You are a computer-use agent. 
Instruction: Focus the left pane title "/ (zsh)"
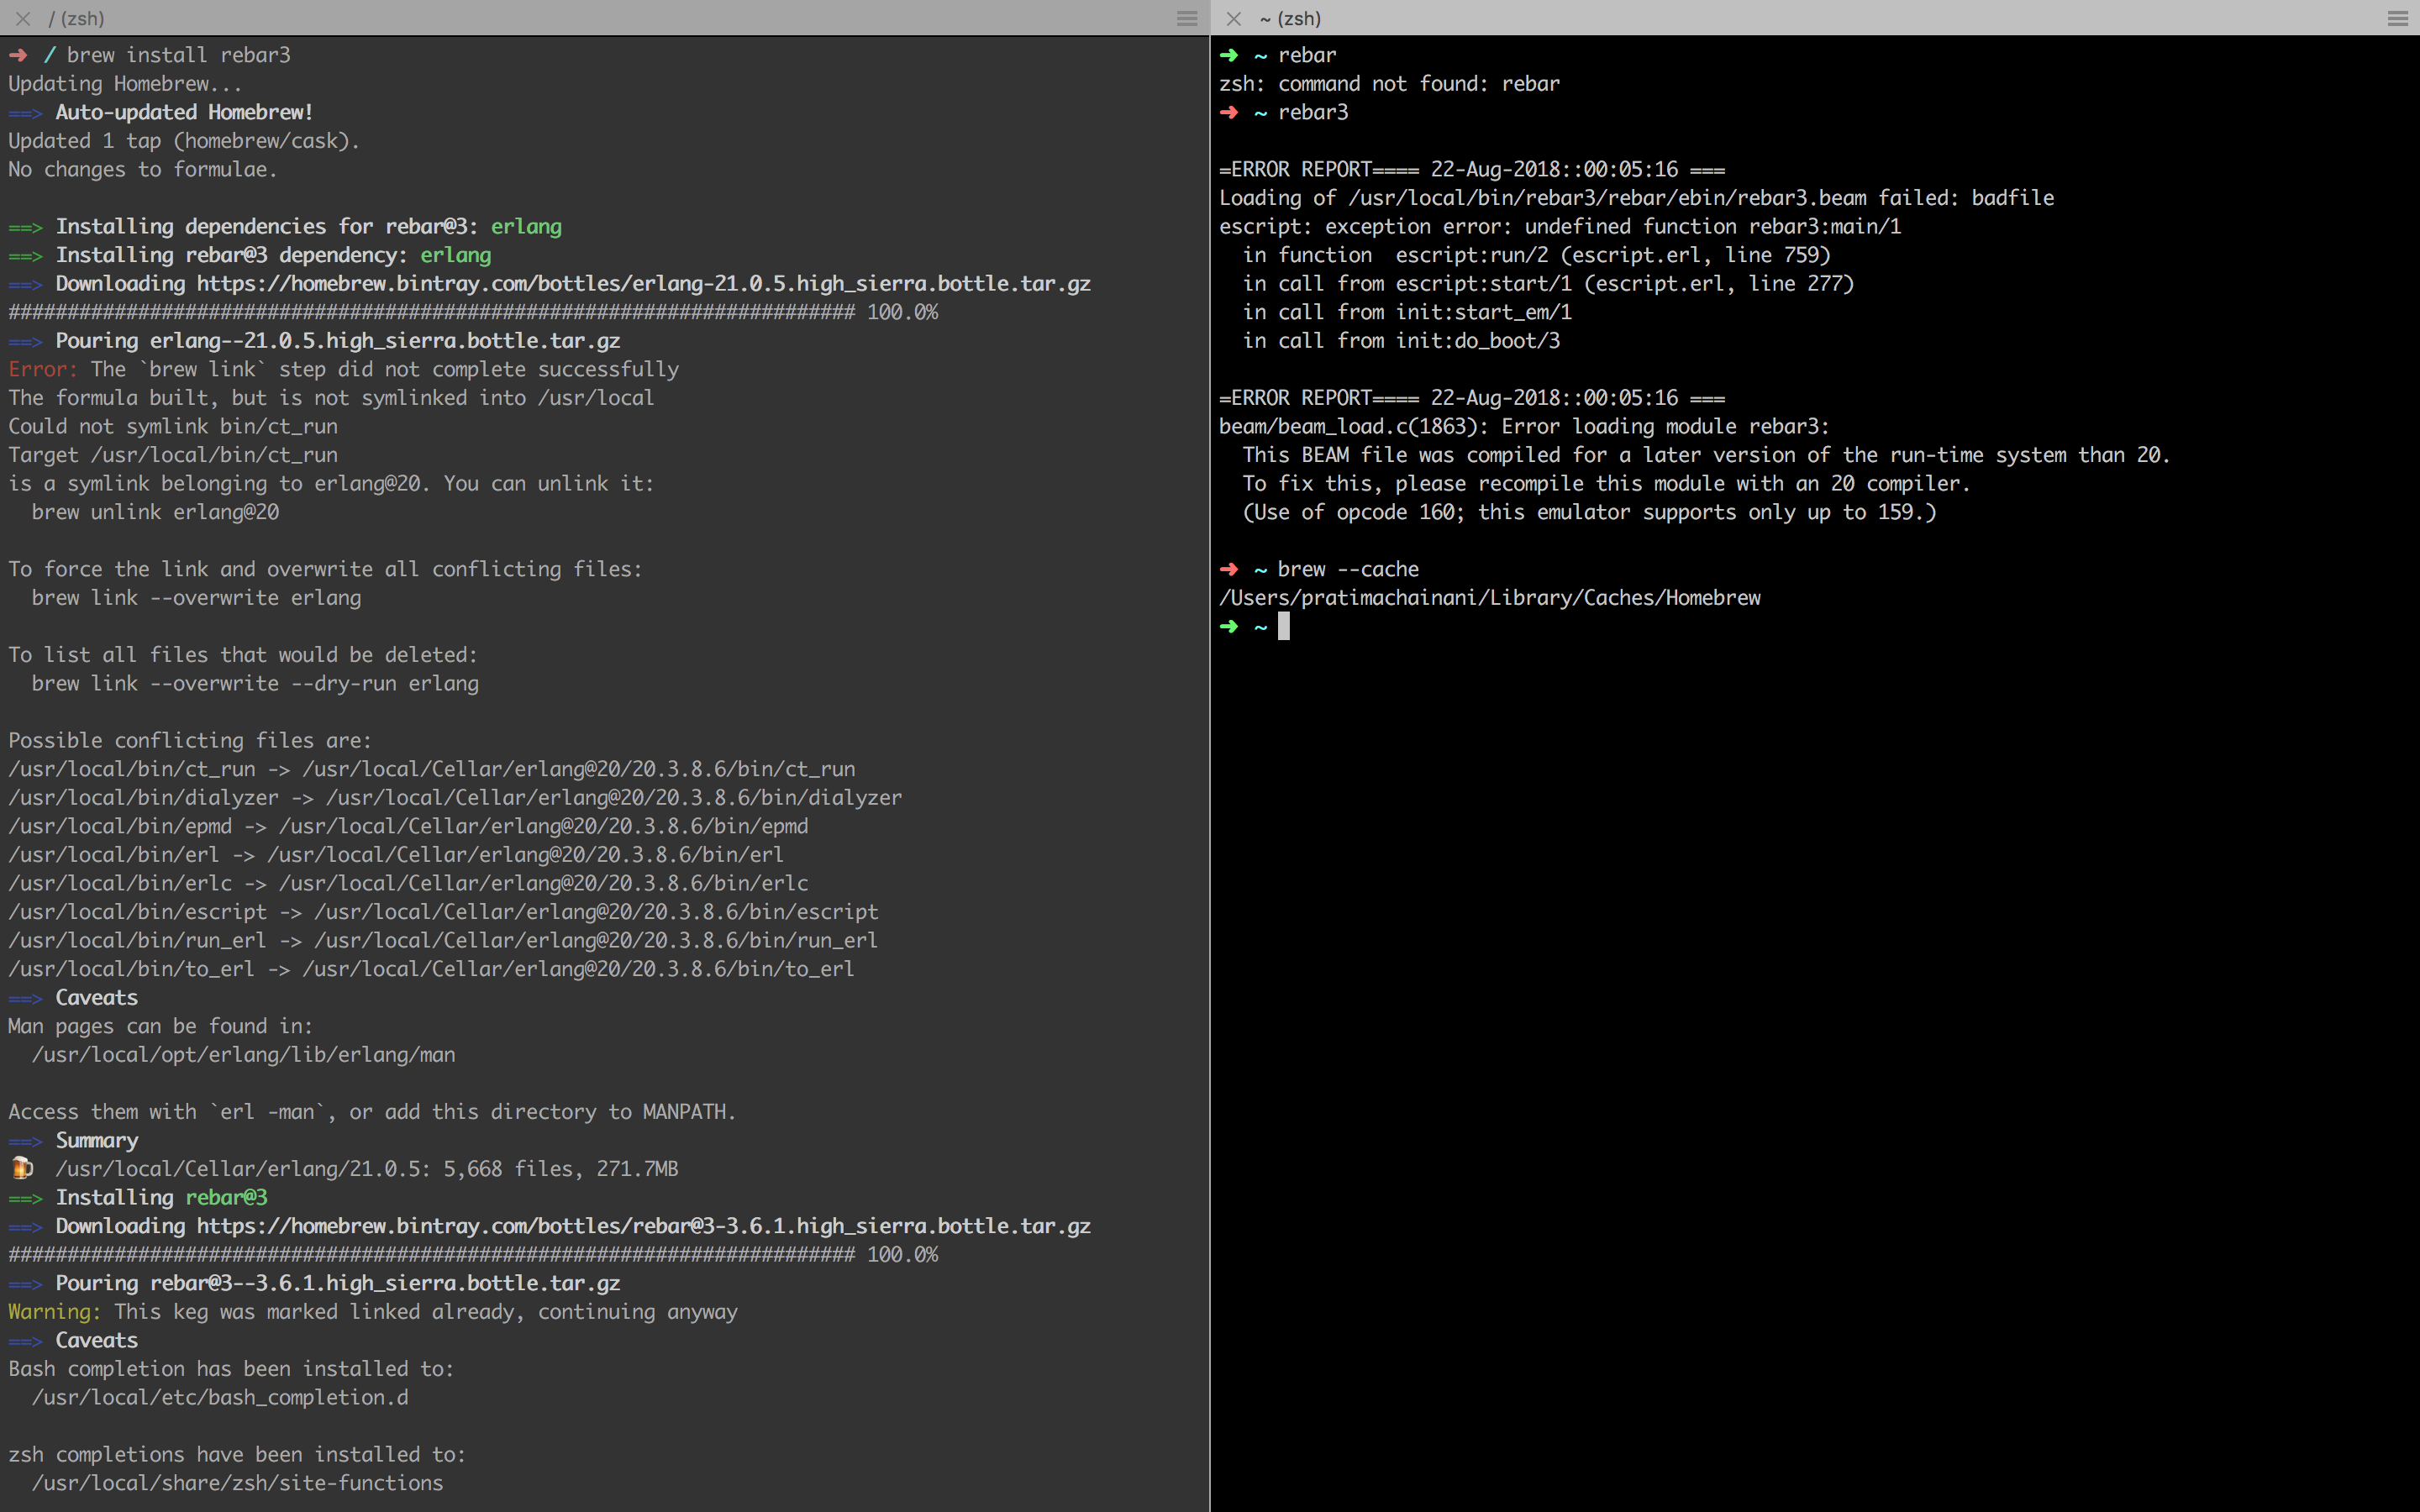pos(76,18)
